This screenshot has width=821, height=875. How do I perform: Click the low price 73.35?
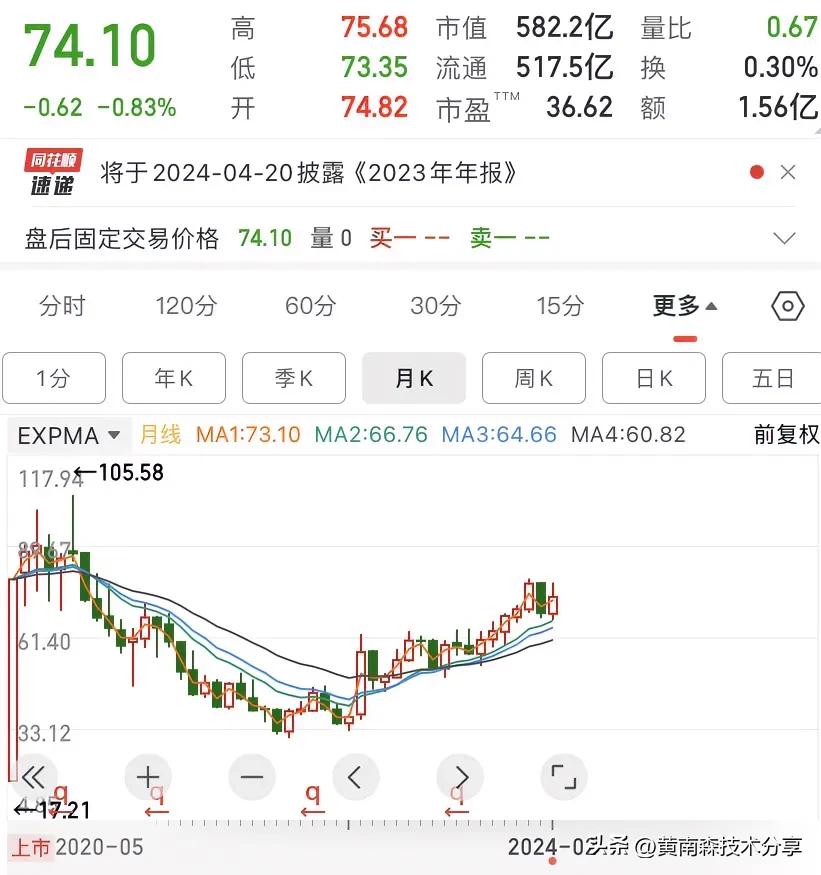375,68
